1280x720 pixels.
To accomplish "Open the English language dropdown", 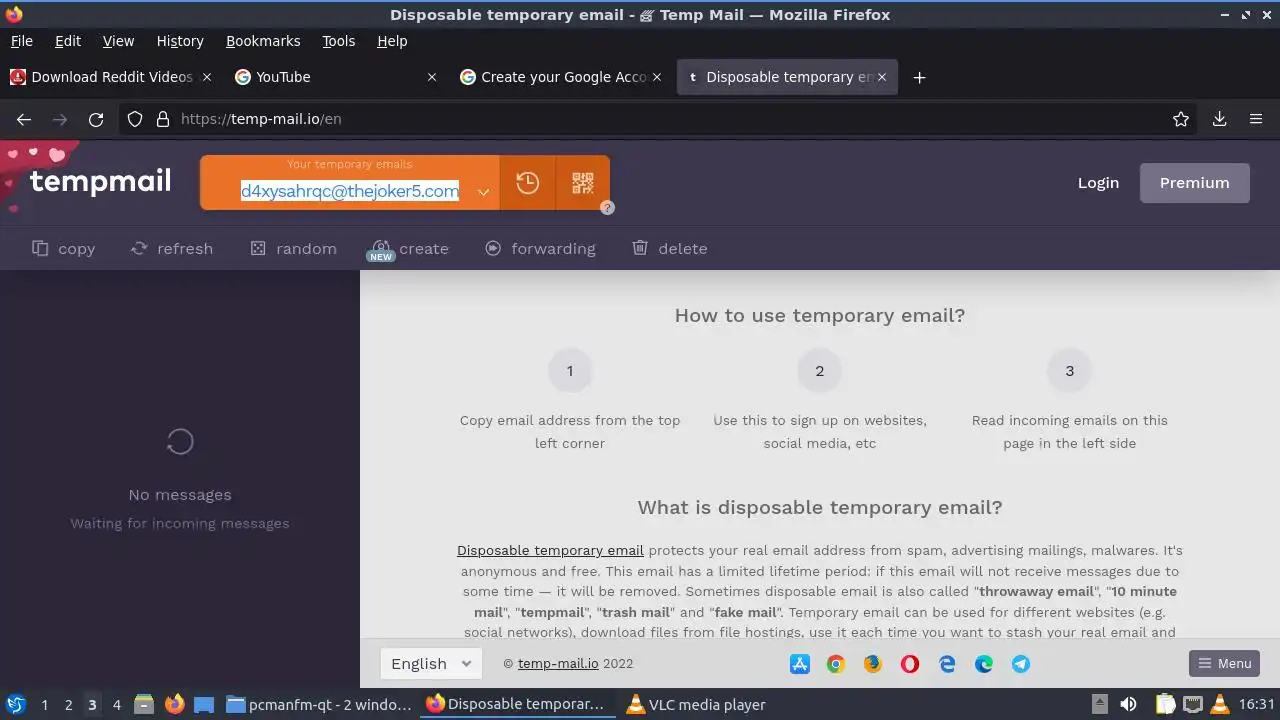I will click(431, 663).
